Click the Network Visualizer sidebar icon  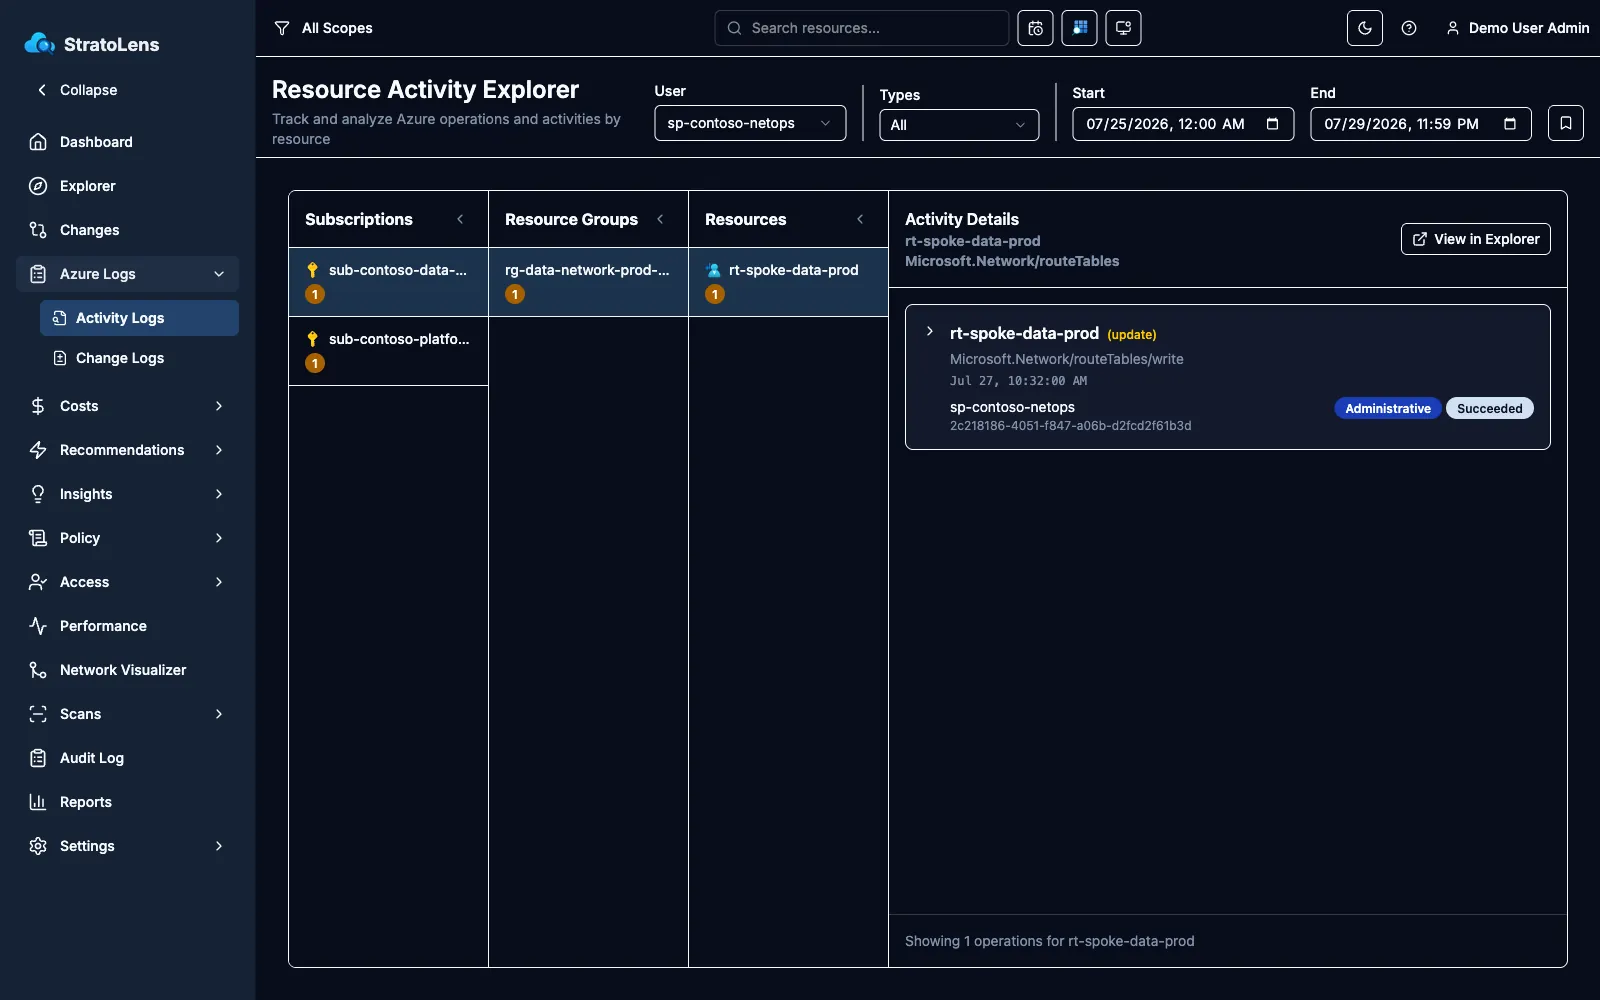point(38,670)
